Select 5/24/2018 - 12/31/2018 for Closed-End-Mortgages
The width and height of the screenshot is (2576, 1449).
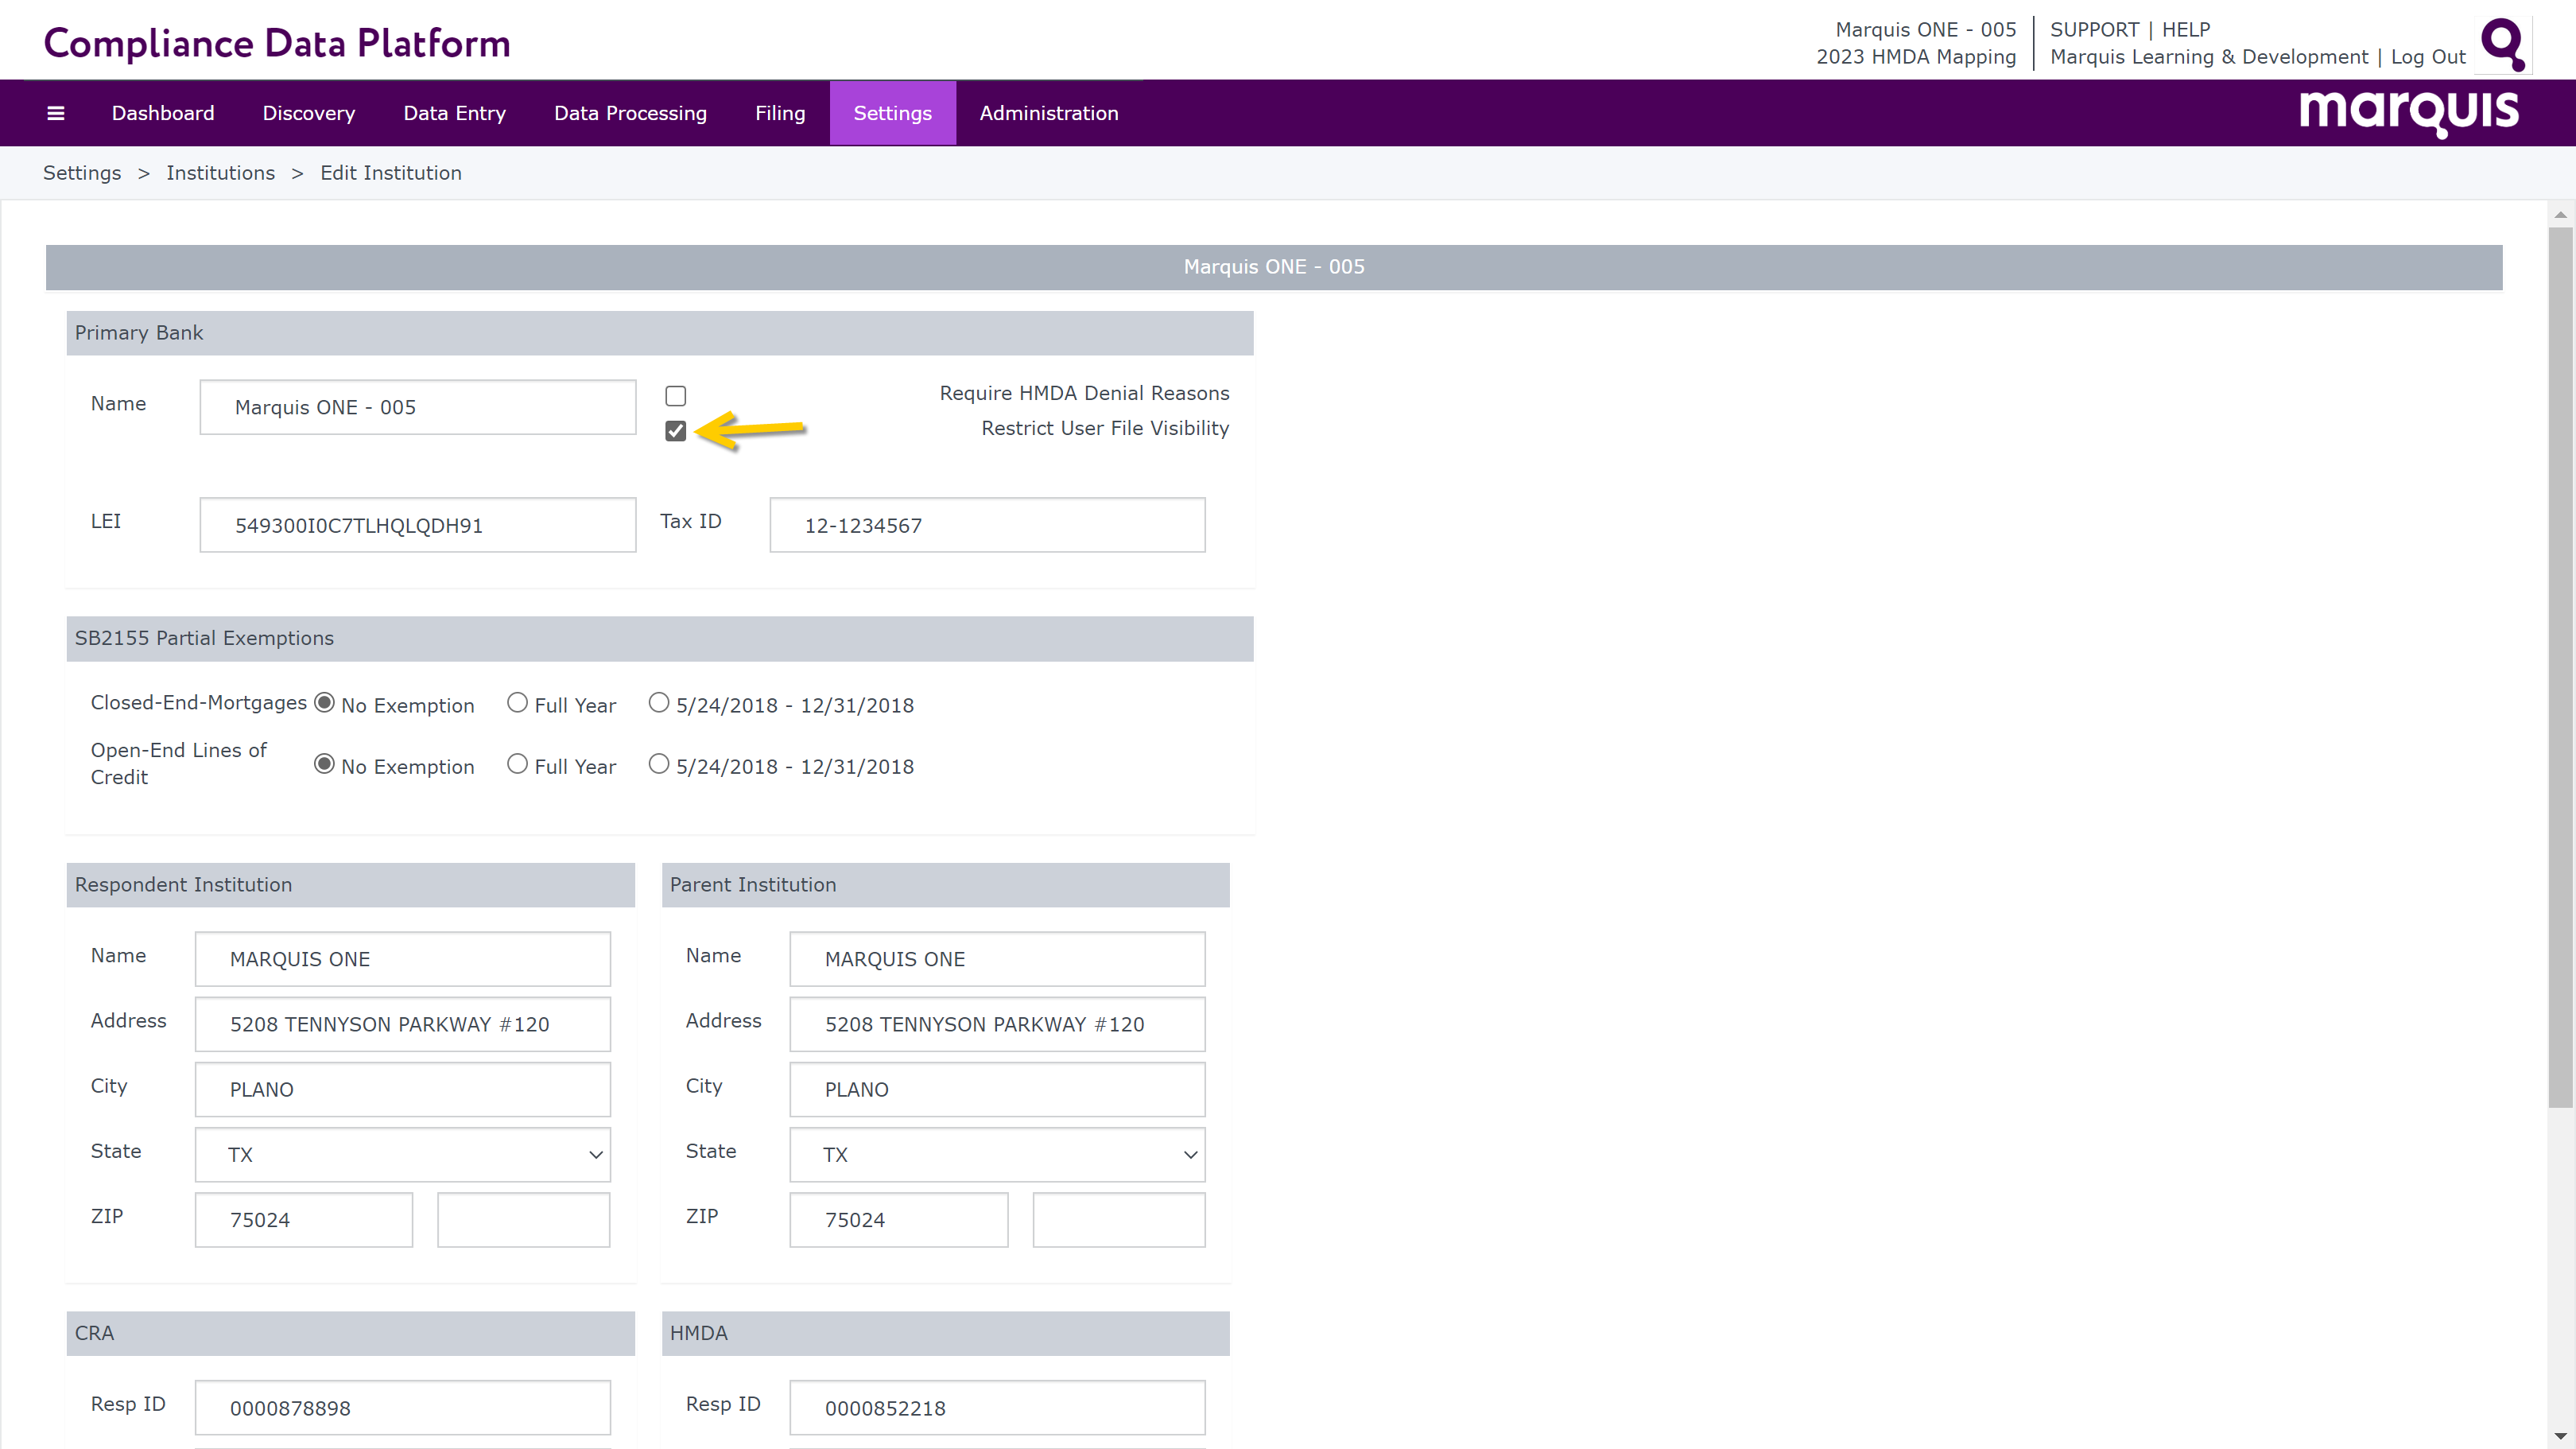[659, 703]
